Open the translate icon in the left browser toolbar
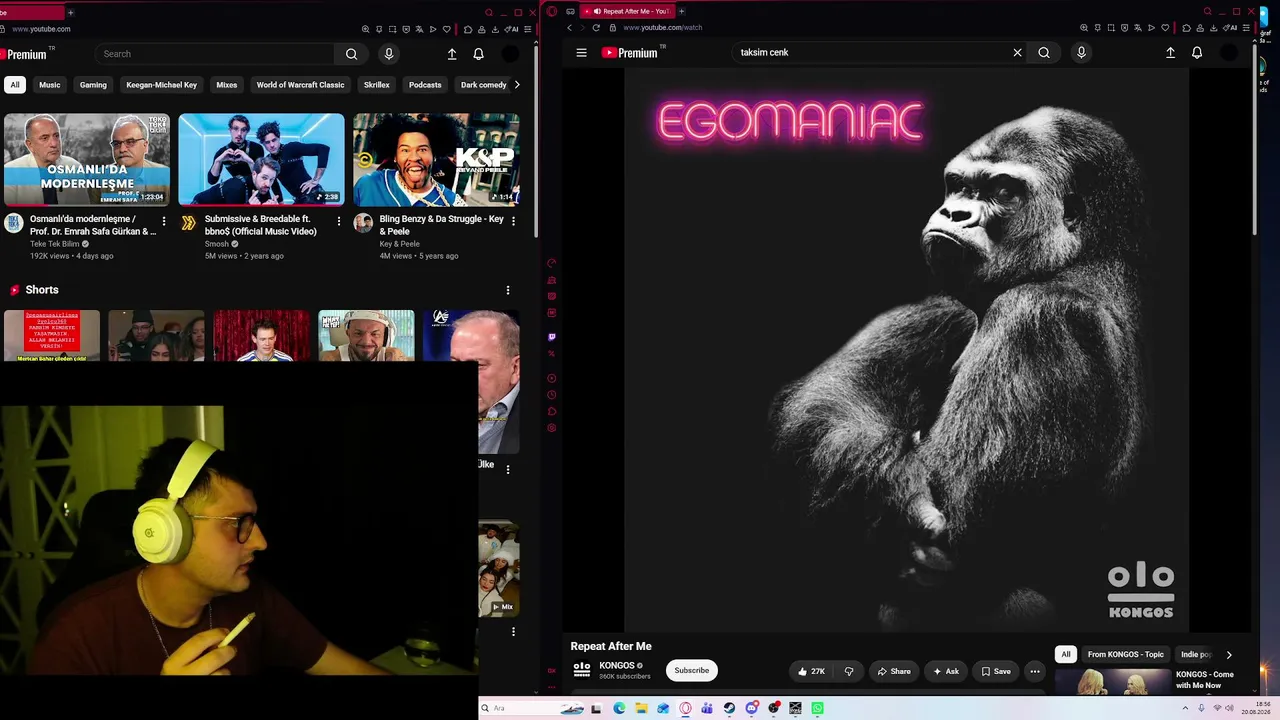The width and height of the screenshot is (1280, 720). coord(419,30)
